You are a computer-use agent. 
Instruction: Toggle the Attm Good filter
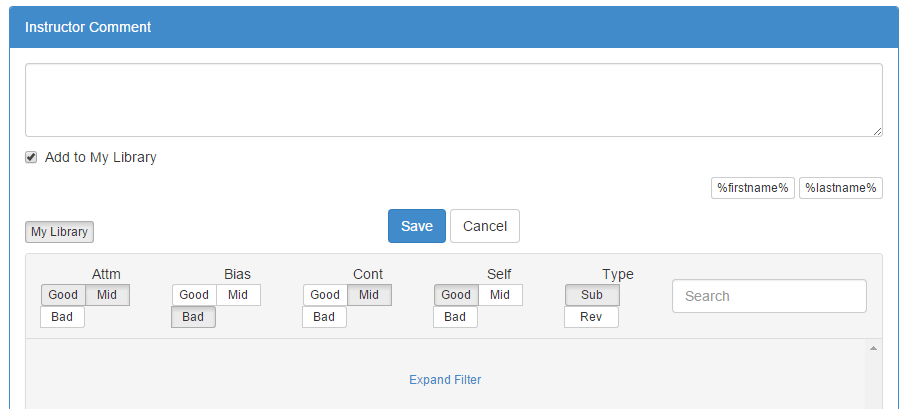pyautogui.click(x=63, y=295)
